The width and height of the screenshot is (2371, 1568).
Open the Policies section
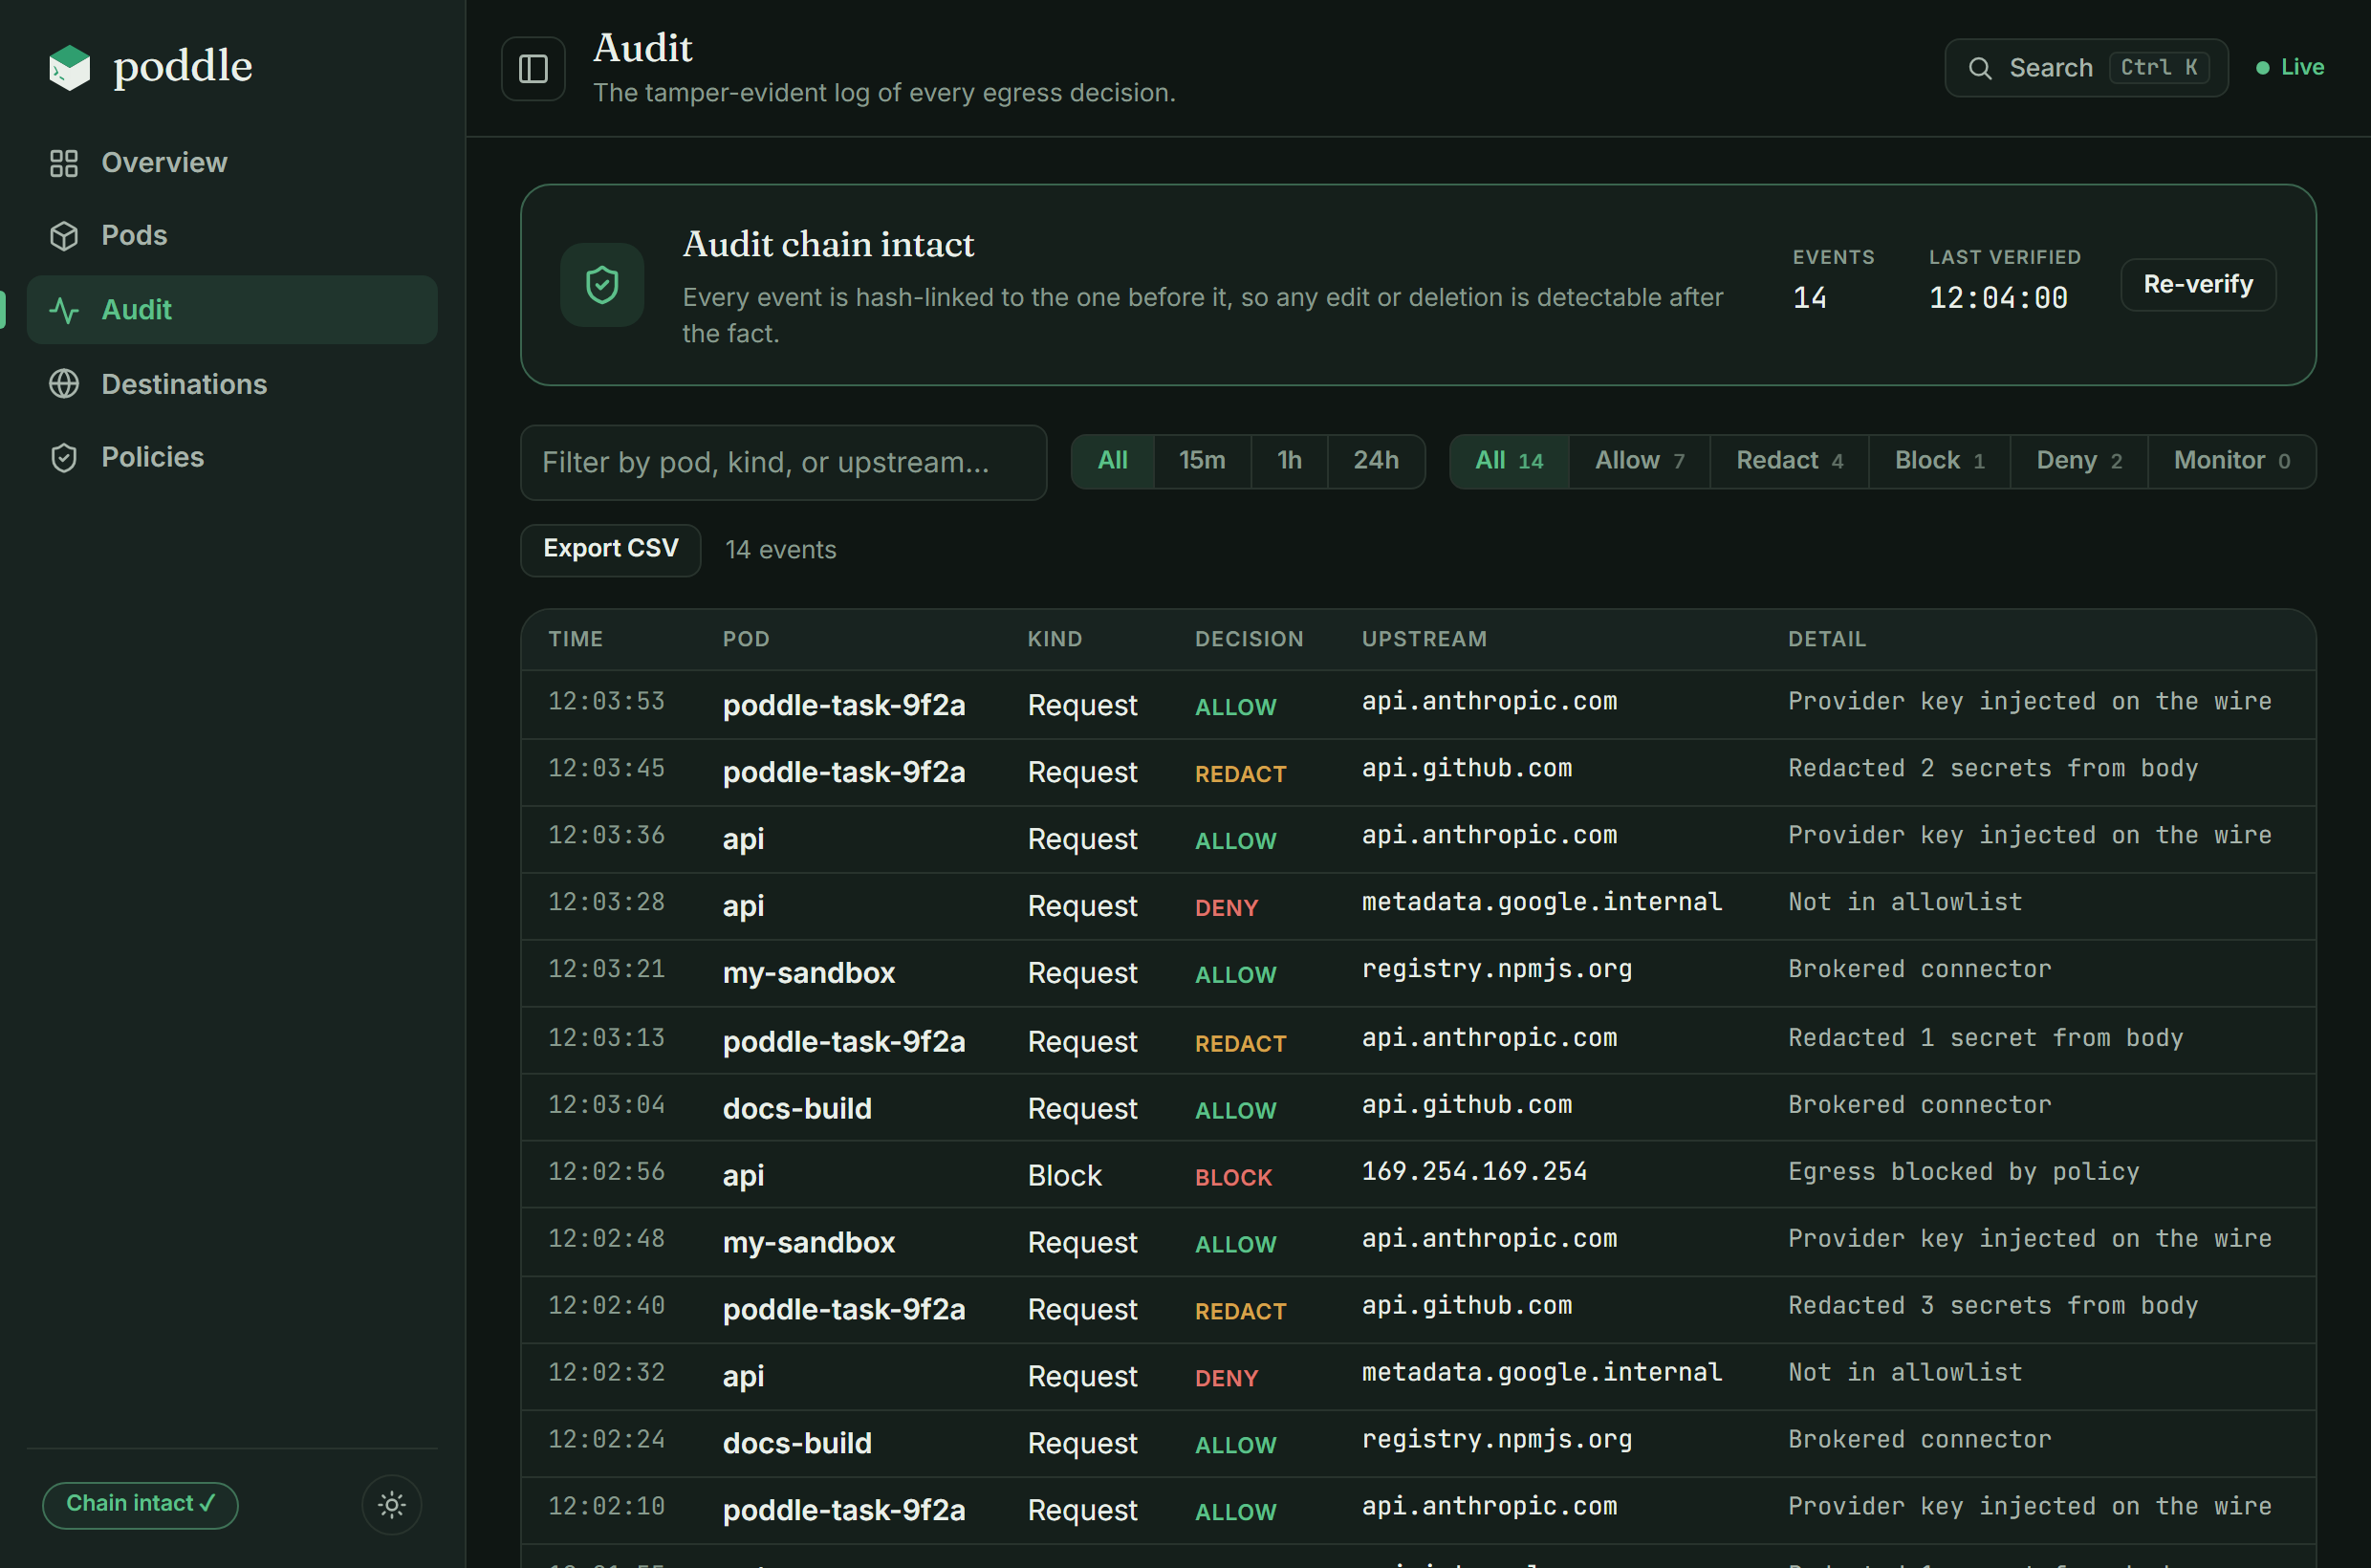(x=232, y=458)
